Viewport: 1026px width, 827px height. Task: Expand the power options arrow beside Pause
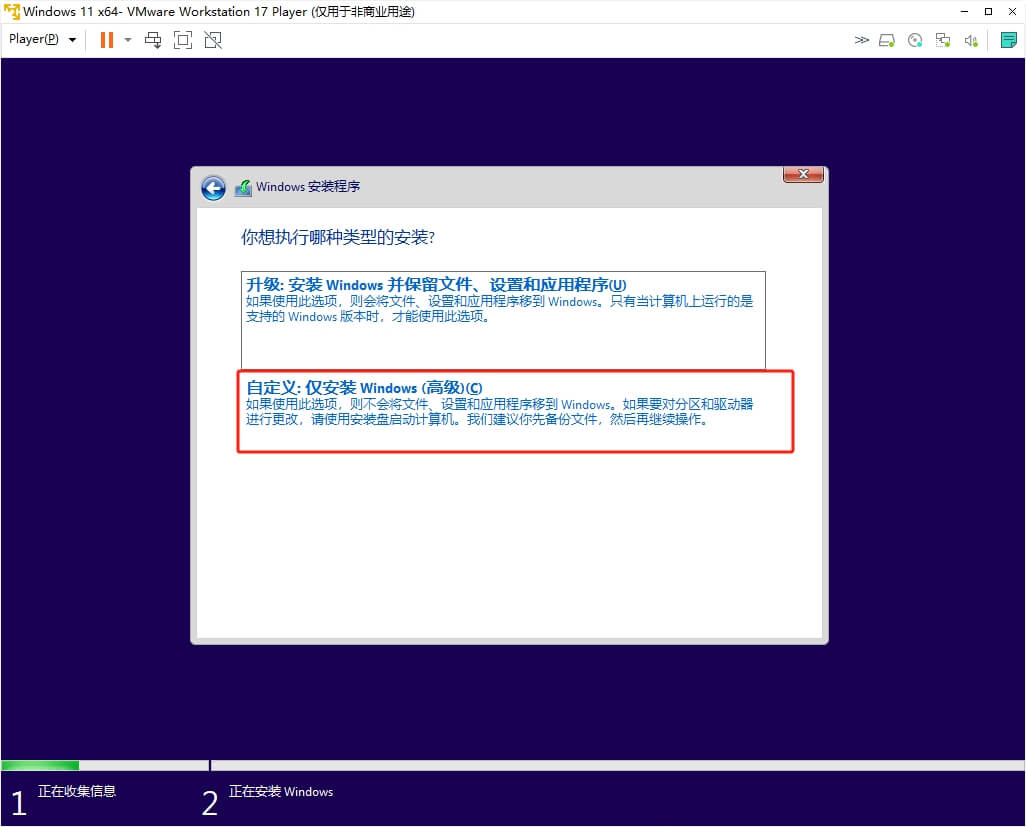(128, 40)
